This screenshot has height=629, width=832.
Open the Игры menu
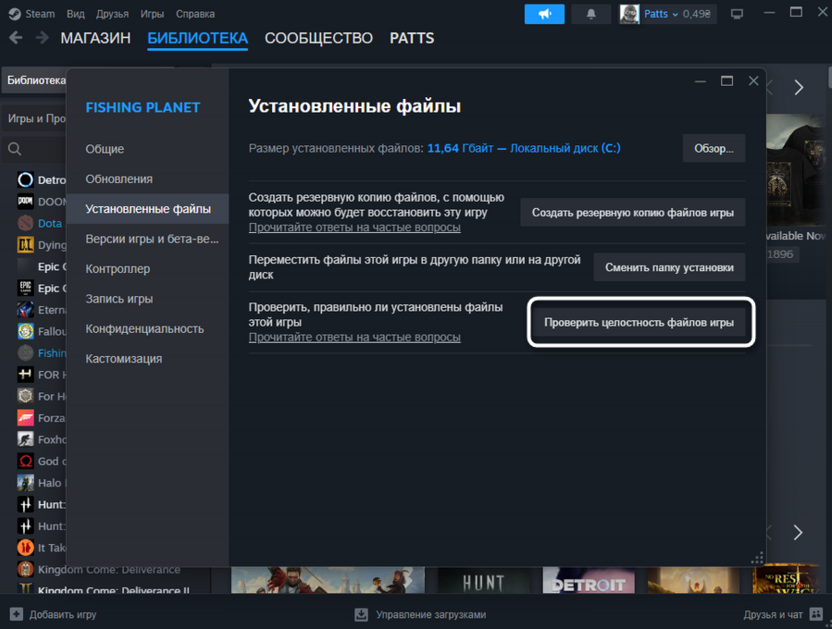152,14
